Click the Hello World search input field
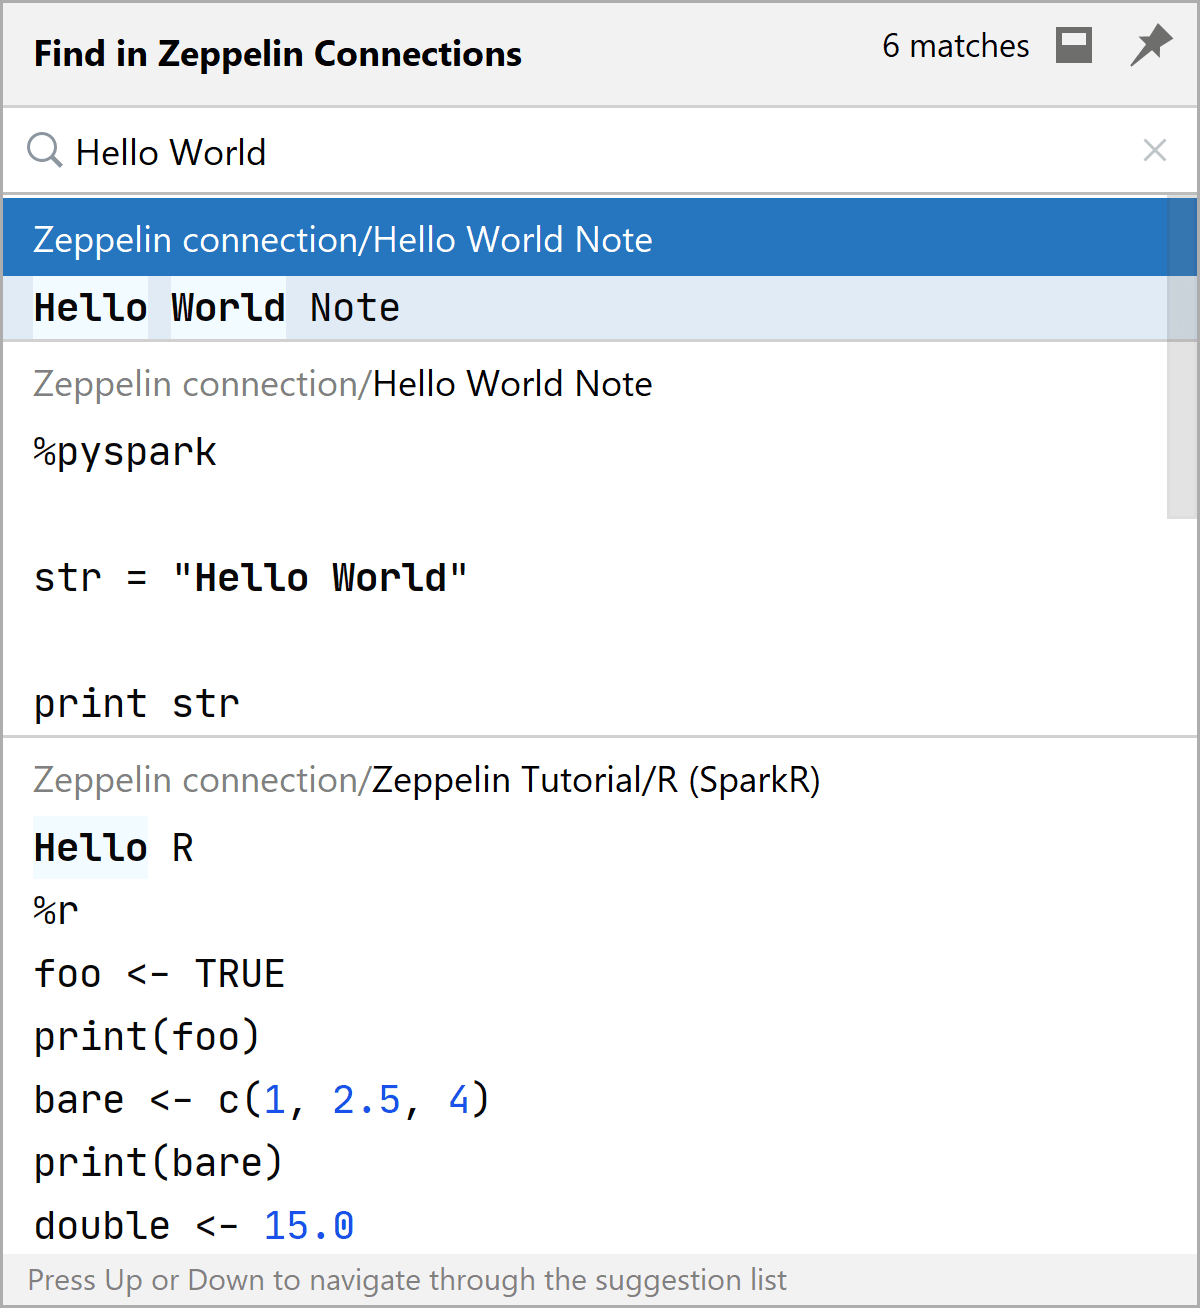Image resolution: width=1200 pixels, height=1308 pixels. [x=600, y=151]
